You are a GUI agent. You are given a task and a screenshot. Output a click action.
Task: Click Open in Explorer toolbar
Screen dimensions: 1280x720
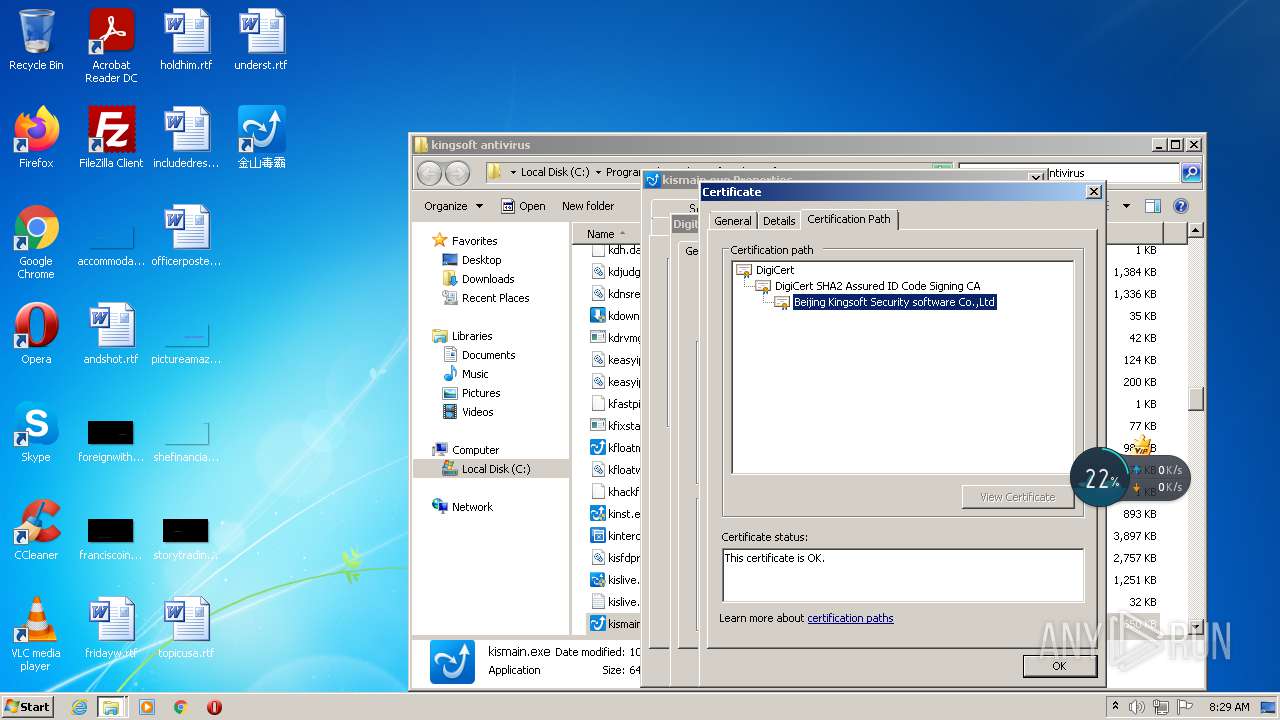click(523, 206)
